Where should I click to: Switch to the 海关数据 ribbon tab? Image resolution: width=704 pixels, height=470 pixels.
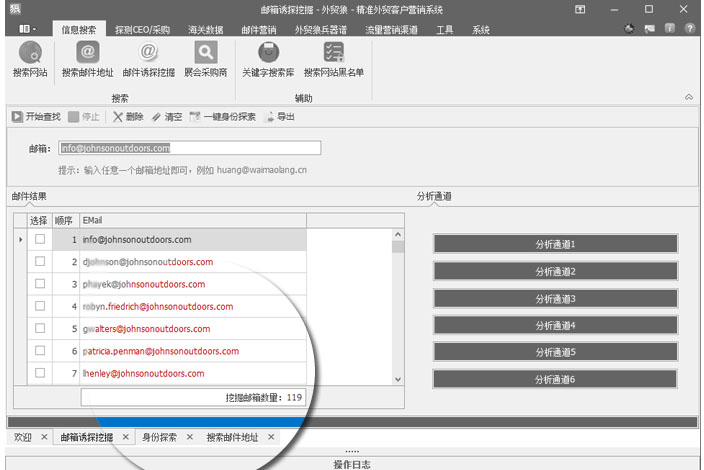pyautogui.click(x=205, y=30)
